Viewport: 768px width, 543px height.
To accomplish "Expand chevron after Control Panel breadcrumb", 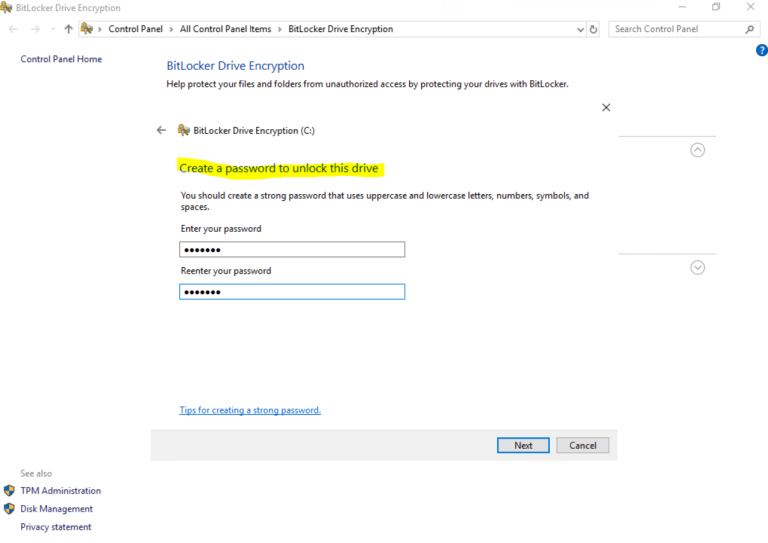I will pyautogui.click(x=171, y=29).
